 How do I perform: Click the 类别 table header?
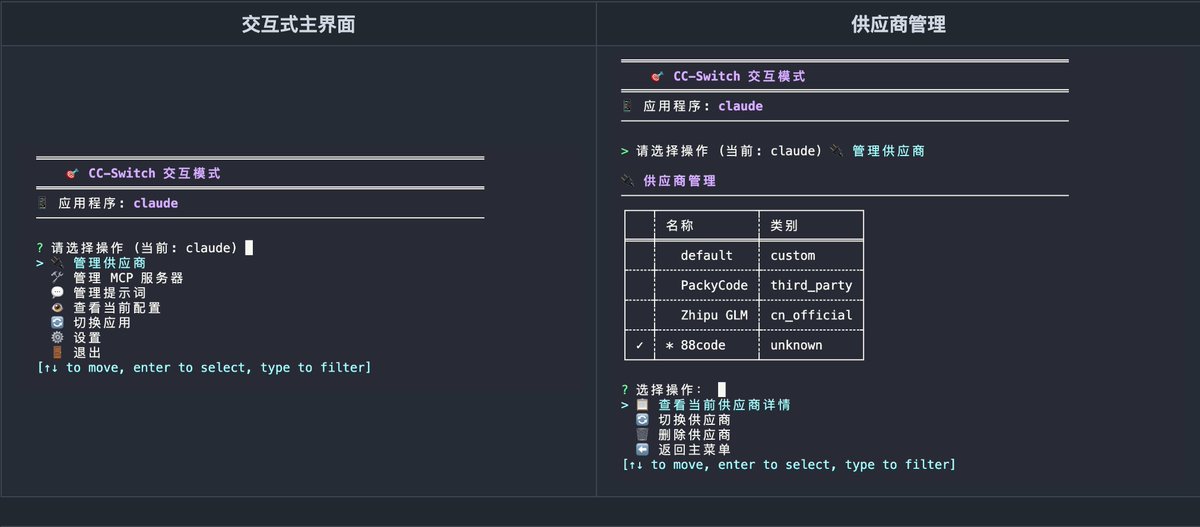[x=784, y=226]
